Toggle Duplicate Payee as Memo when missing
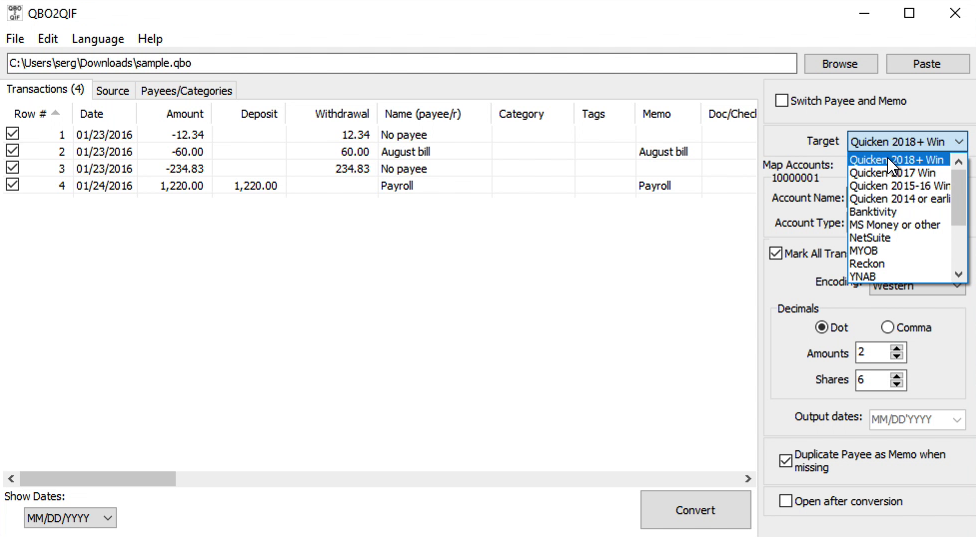This screenshot has width=976, height=537. tap(786, 460)
